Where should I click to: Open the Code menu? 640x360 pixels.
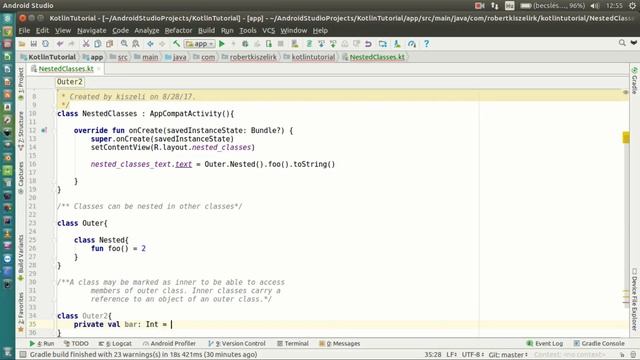(x=120, y=31)
